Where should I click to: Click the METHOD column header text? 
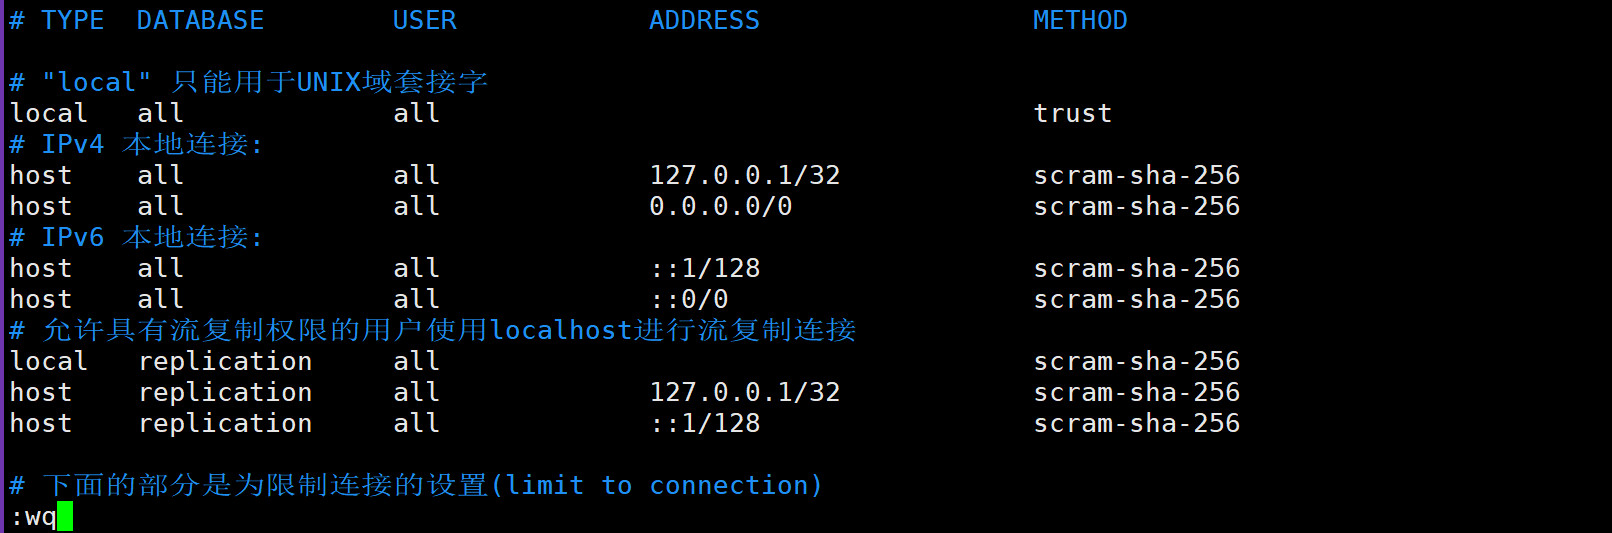tap(1080, 21)
